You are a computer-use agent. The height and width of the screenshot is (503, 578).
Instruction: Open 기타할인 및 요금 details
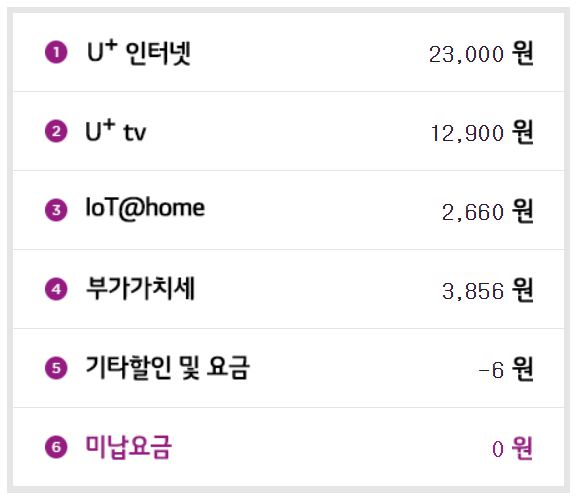[x=168, y=367]
